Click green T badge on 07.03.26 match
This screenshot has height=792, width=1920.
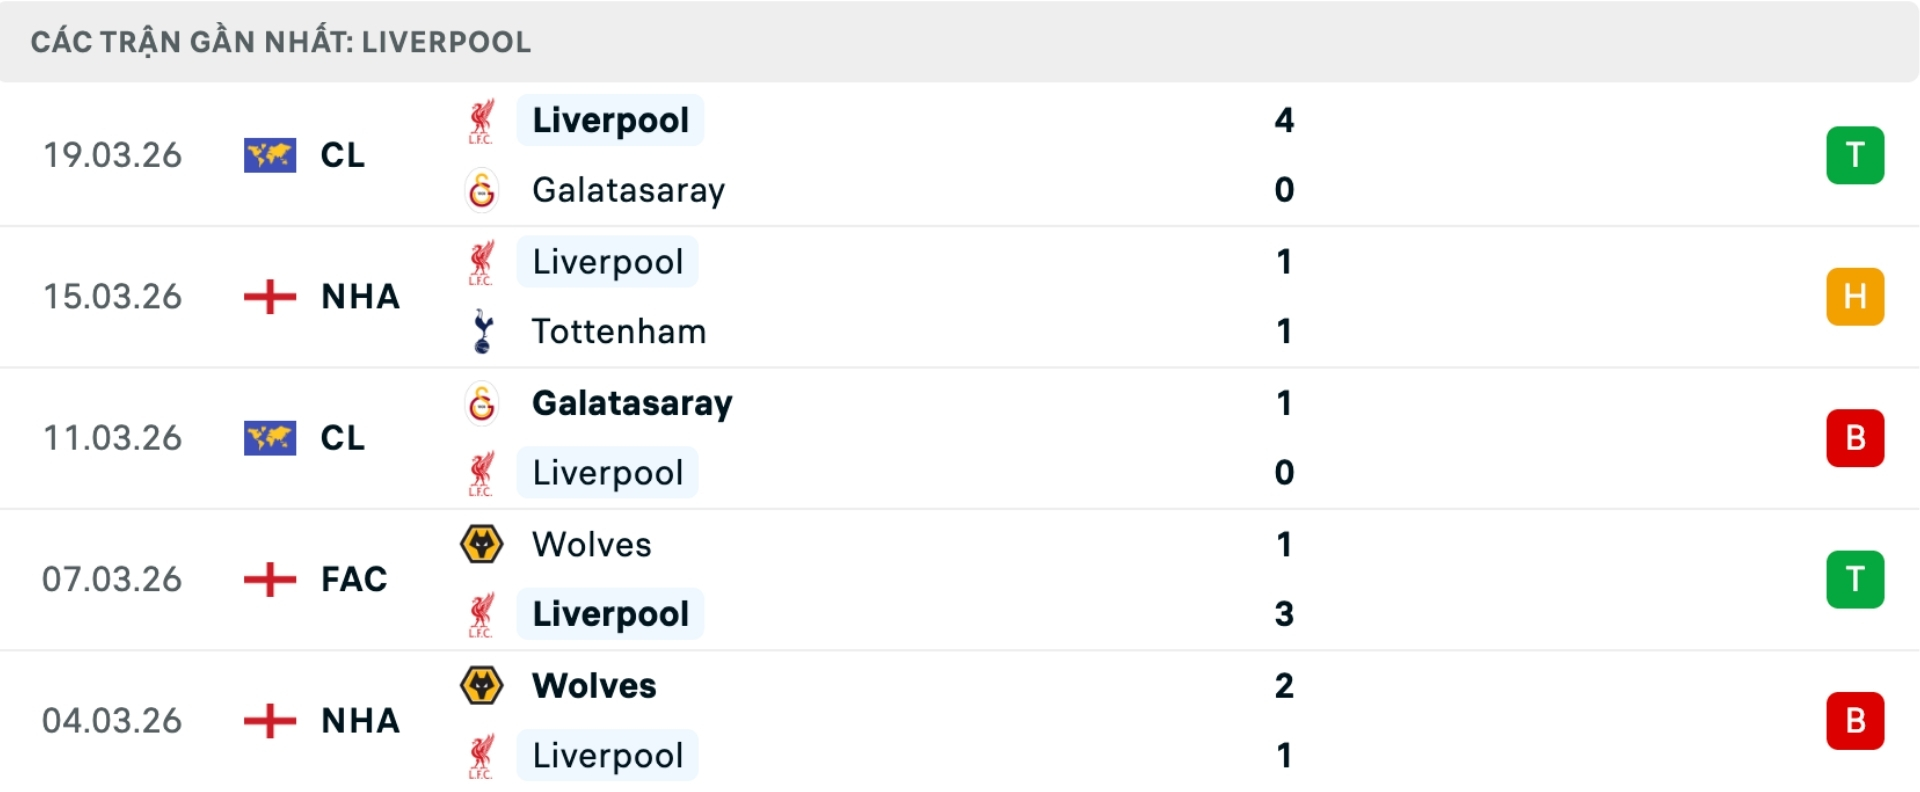(1854, 579)
